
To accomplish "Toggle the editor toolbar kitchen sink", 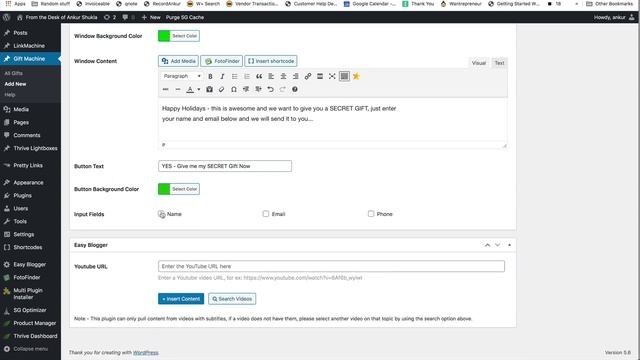I will click(x=344, y=76).
